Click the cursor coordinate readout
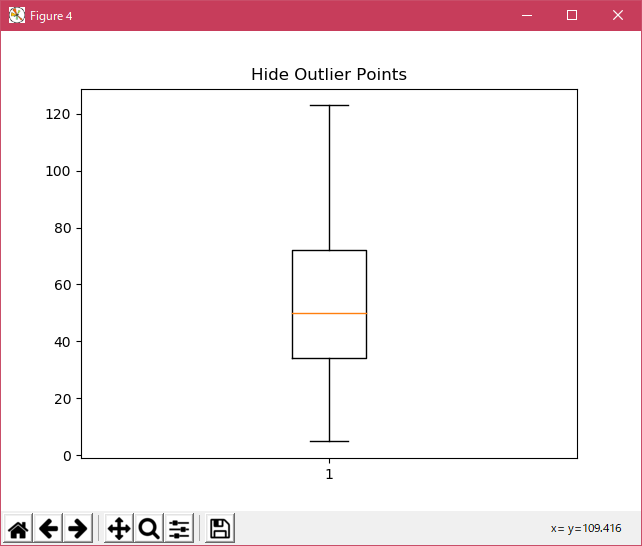The height and width of the screenshot is (546, 642). pyautogui.click(x=586, y=528)
